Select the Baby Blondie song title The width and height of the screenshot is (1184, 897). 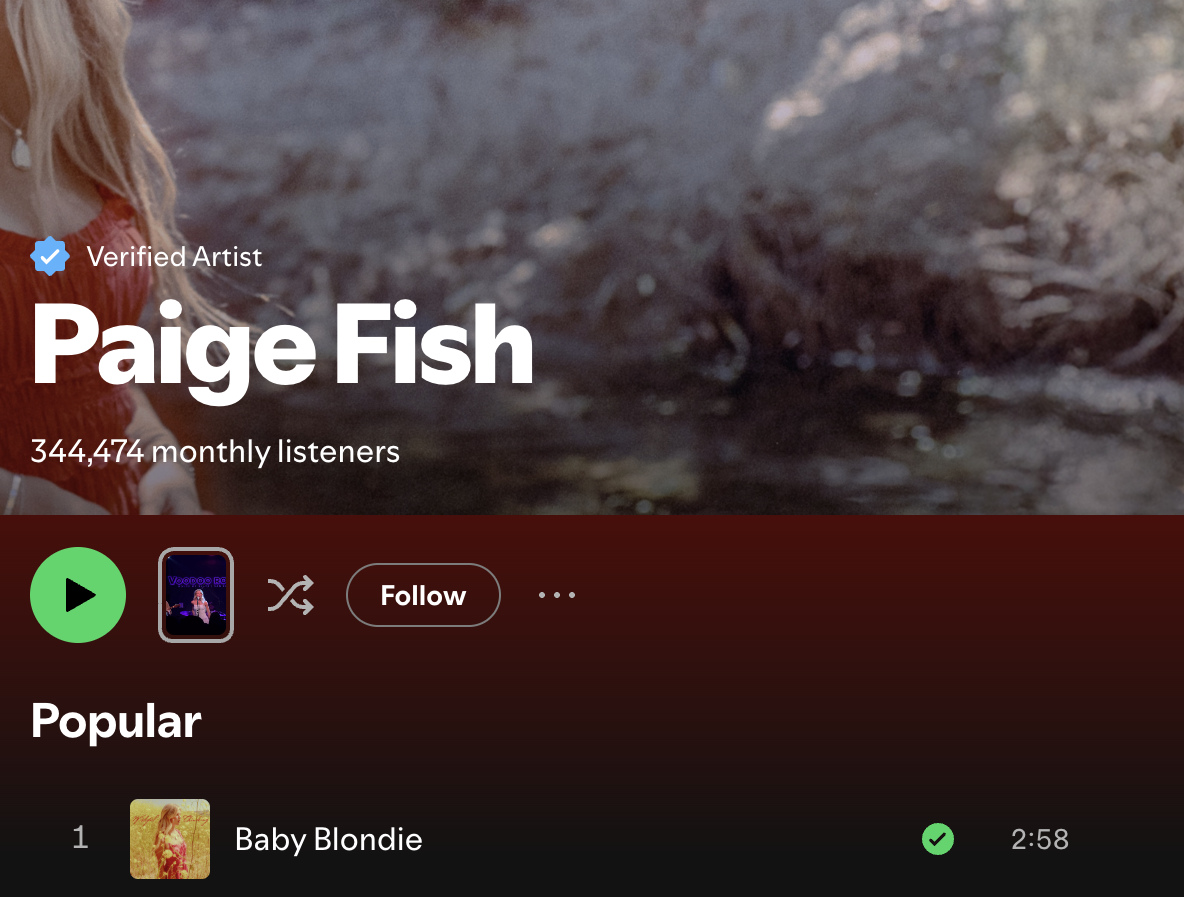328,839
